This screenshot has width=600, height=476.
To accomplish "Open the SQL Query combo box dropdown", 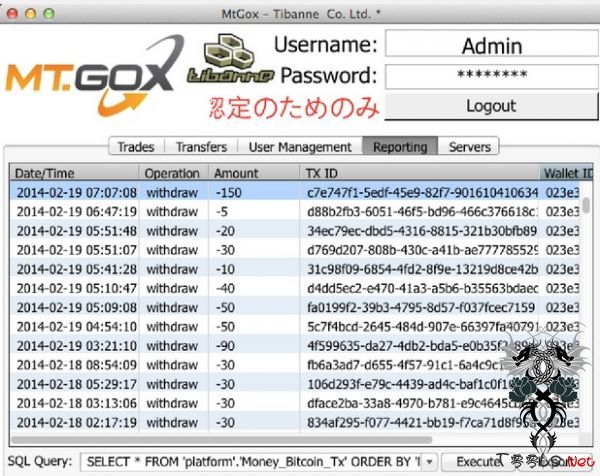I will tap(429, 461).
